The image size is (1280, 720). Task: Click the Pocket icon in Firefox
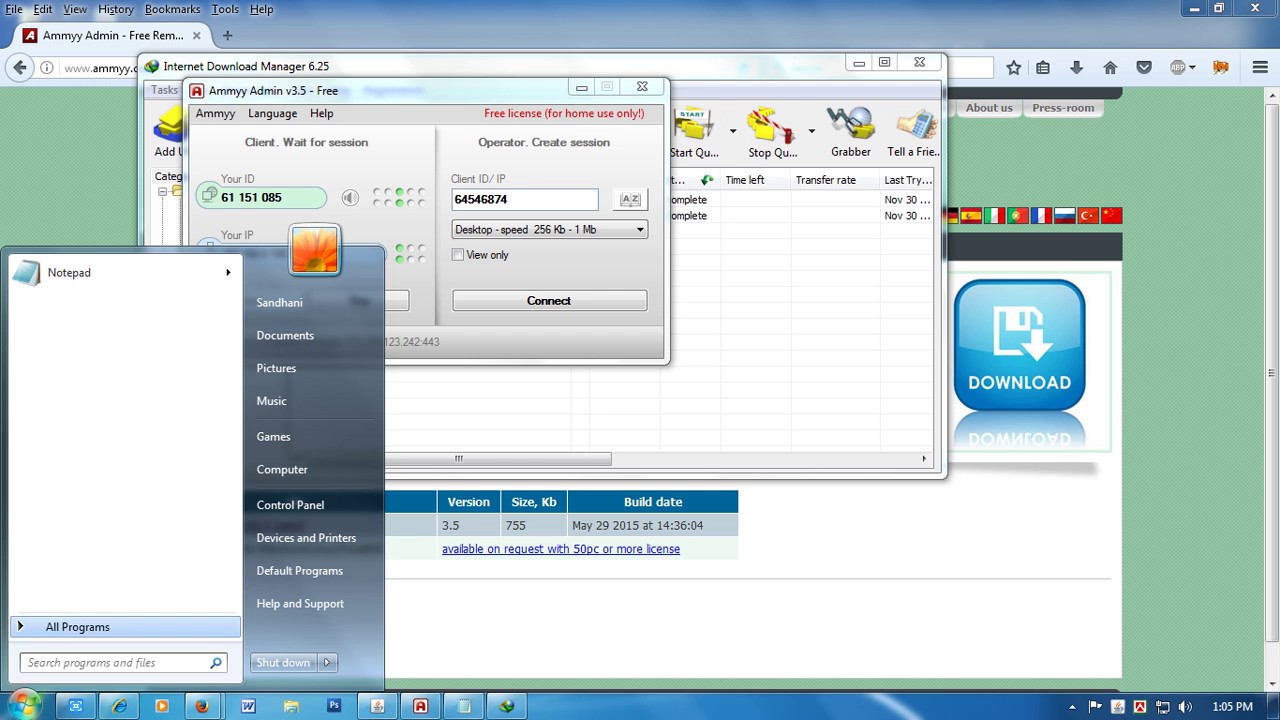(1144, 67)
